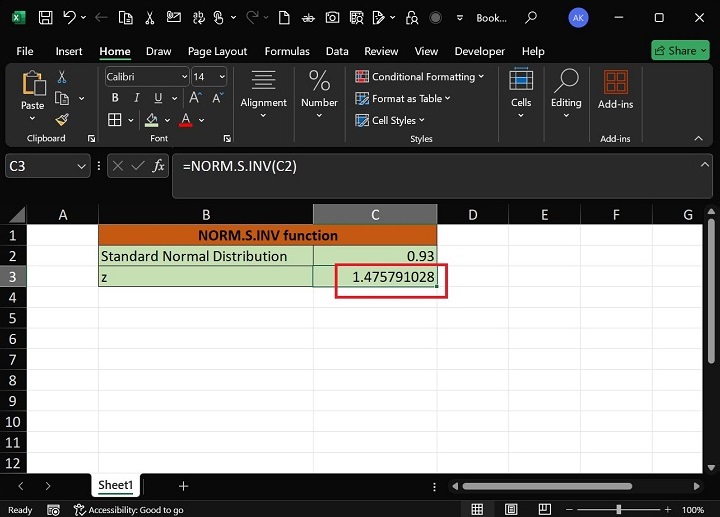Click the Save icon in title bar

tap(46, 17)
